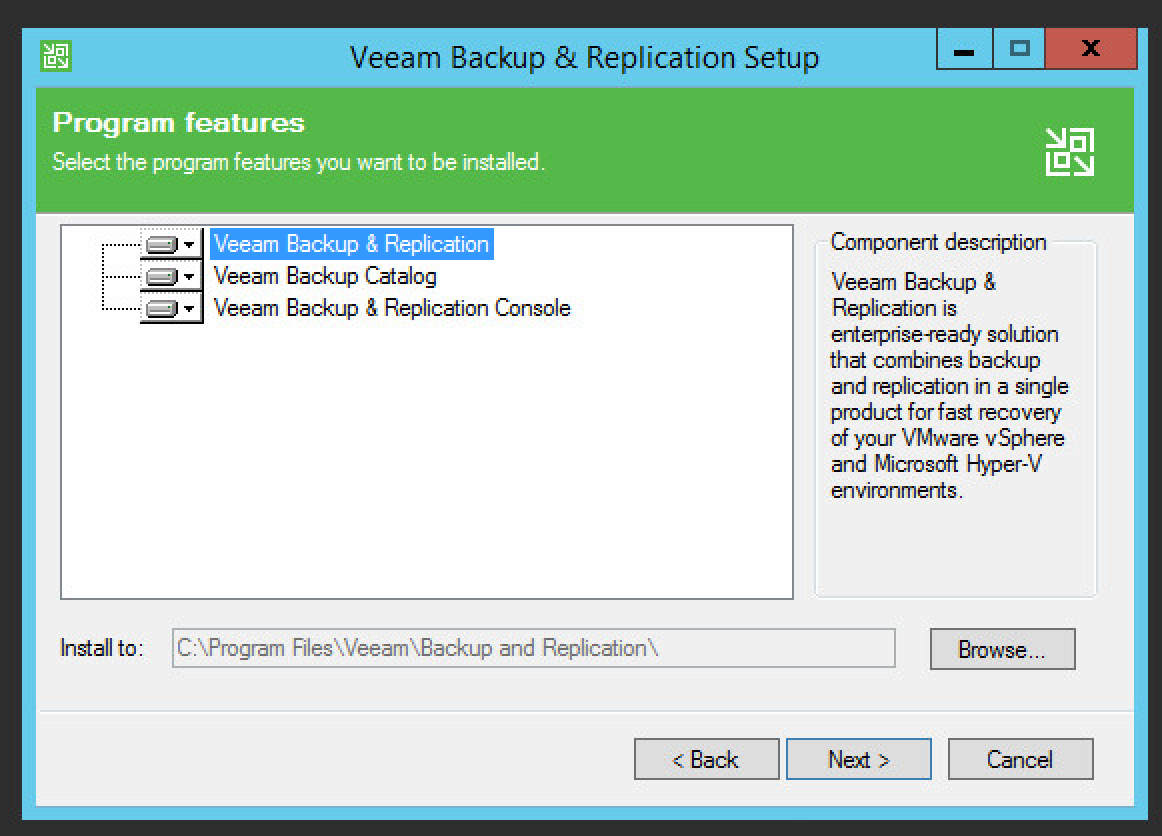Cancel the Veeam setup wizard
The height and width of the screenshot is (836, 1162).
tap(1020, 760)
